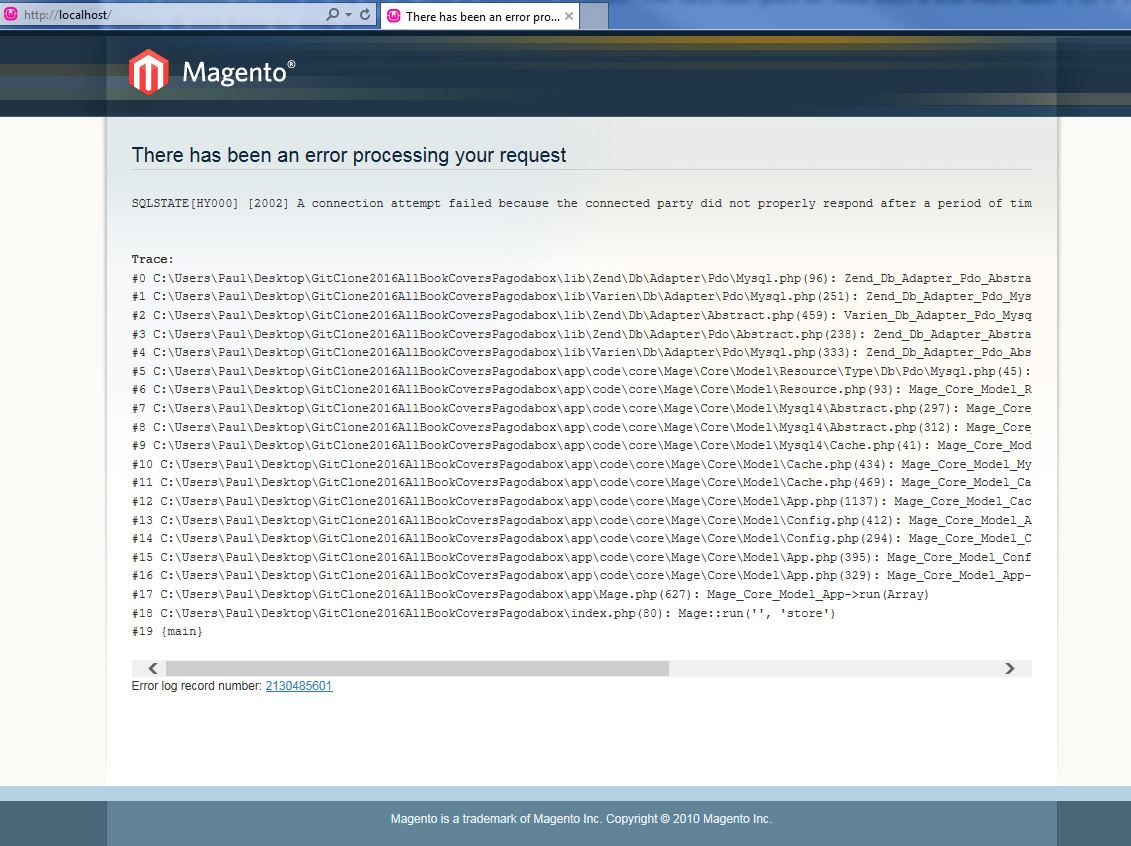The image size is (1131, 846).
Task: Click trace line #3 Pdo Abstract.php(238)
Action: [581, 334]
